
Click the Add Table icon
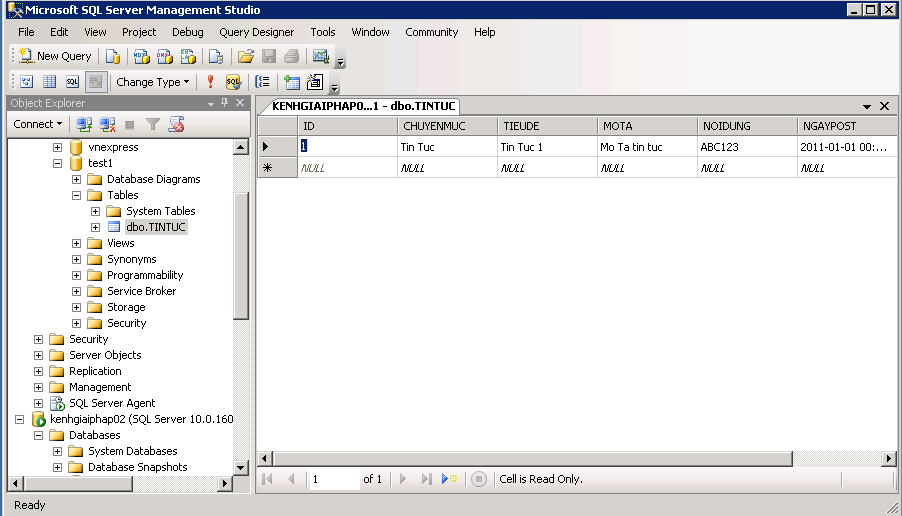click(x=292, y=82)
